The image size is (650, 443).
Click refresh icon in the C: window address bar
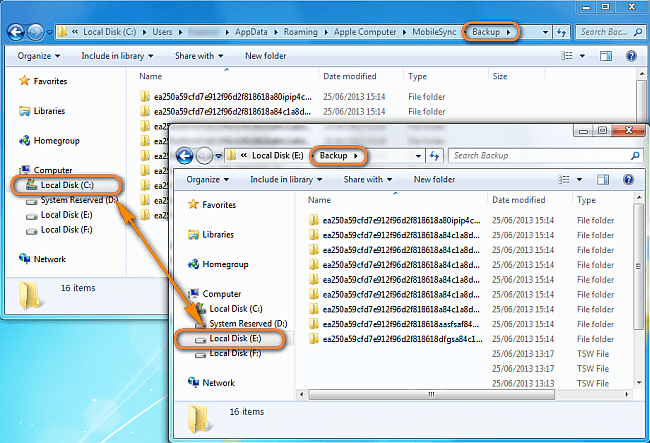pyautogui.click(x=561, y=32)
